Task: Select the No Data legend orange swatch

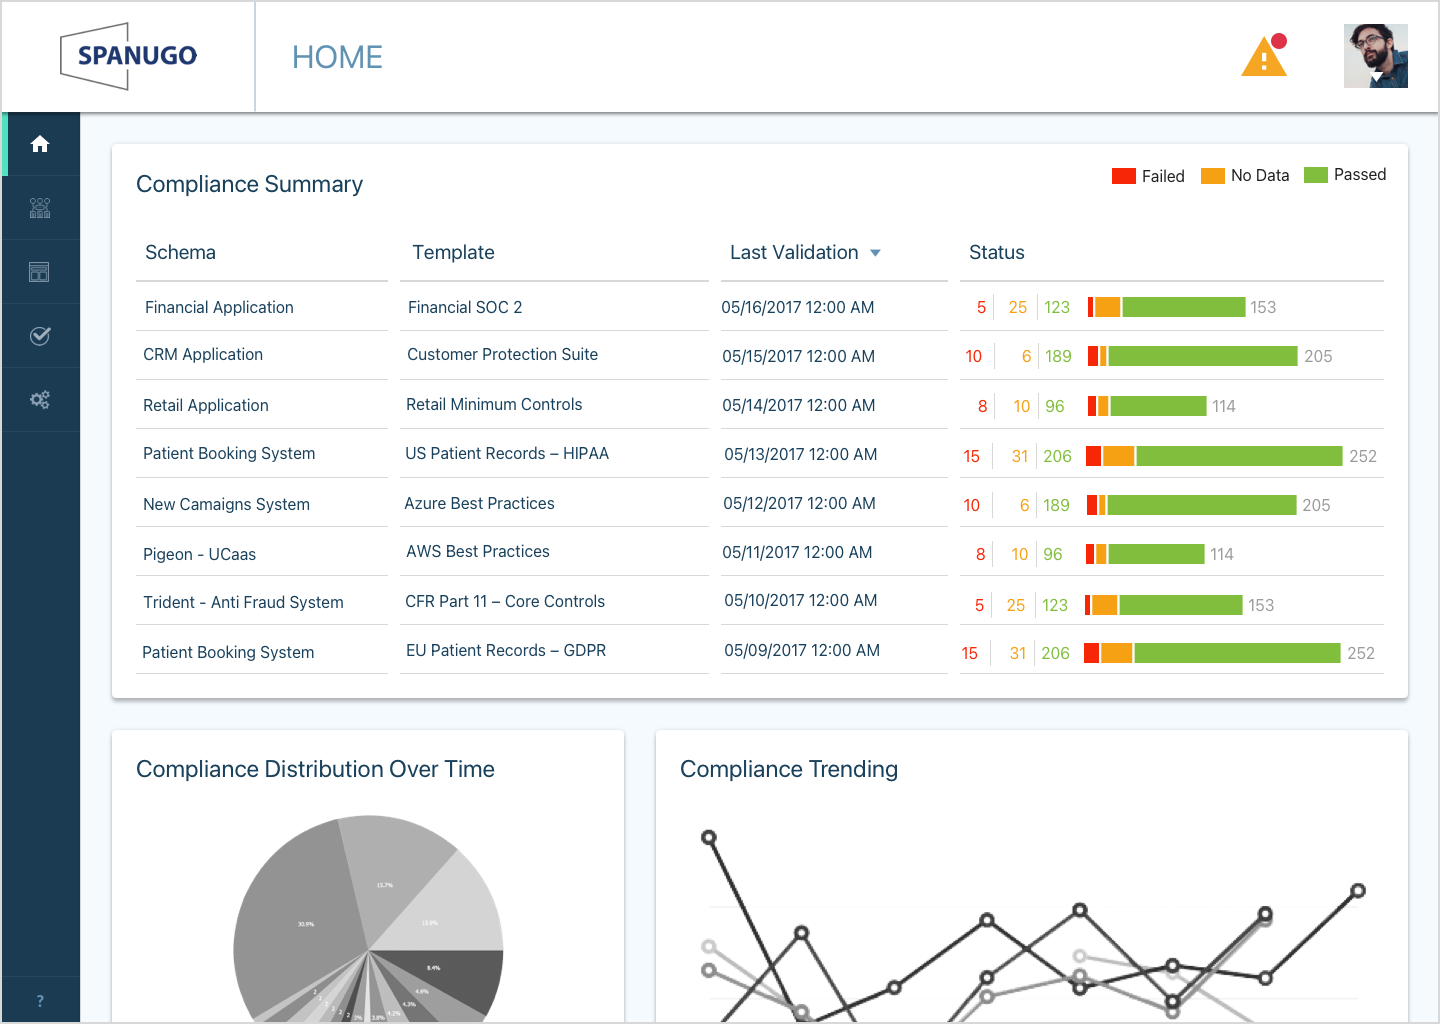Action: [1213, 176]
